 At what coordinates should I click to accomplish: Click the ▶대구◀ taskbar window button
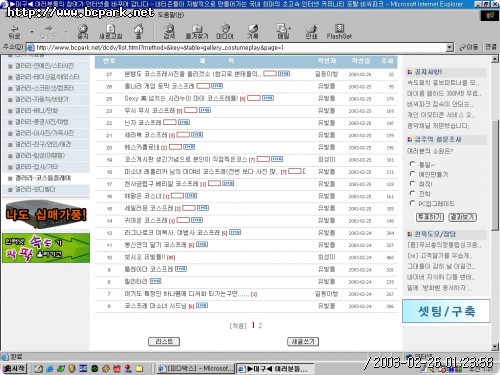[x=275, y=369]
